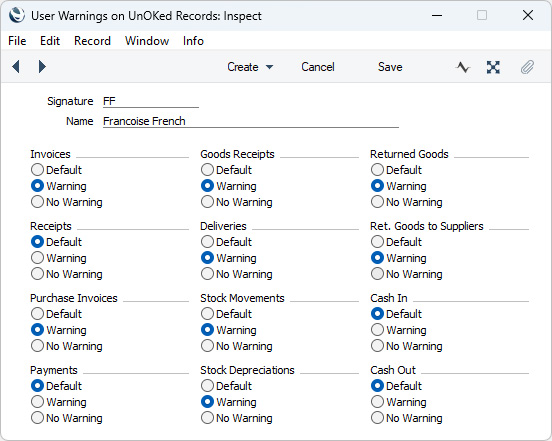Click the Name field Francoise French
The height and width of the screenshot is (441, 552).
(x=251, y=121)
